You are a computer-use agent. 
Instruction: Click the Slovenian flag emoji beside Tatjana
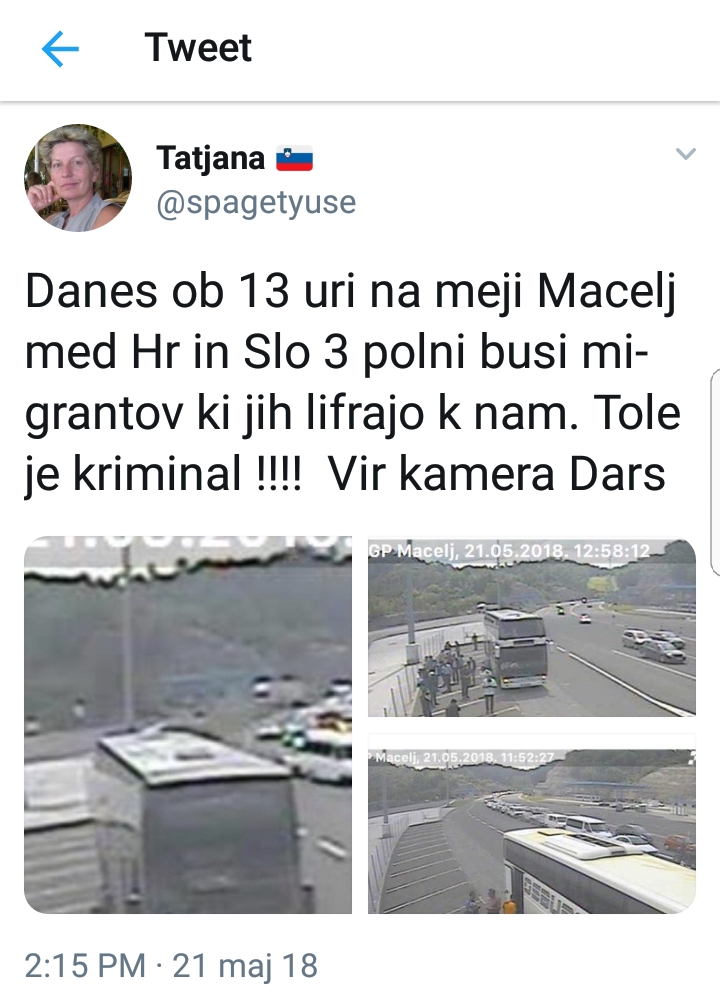pos(294,158)
